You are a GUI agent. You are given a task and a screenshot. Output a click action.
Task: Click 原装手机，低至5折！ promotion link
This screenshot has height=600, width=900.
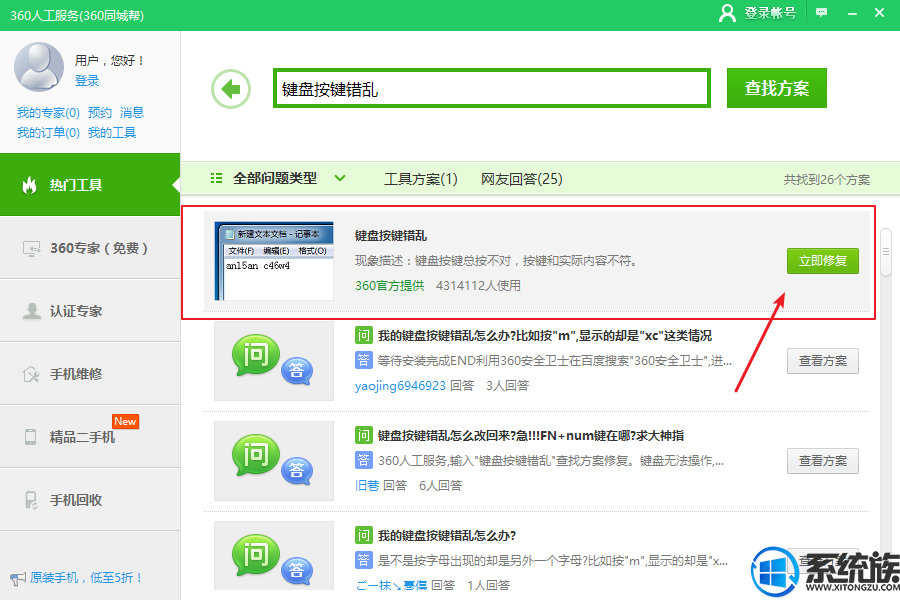[86, 578]
